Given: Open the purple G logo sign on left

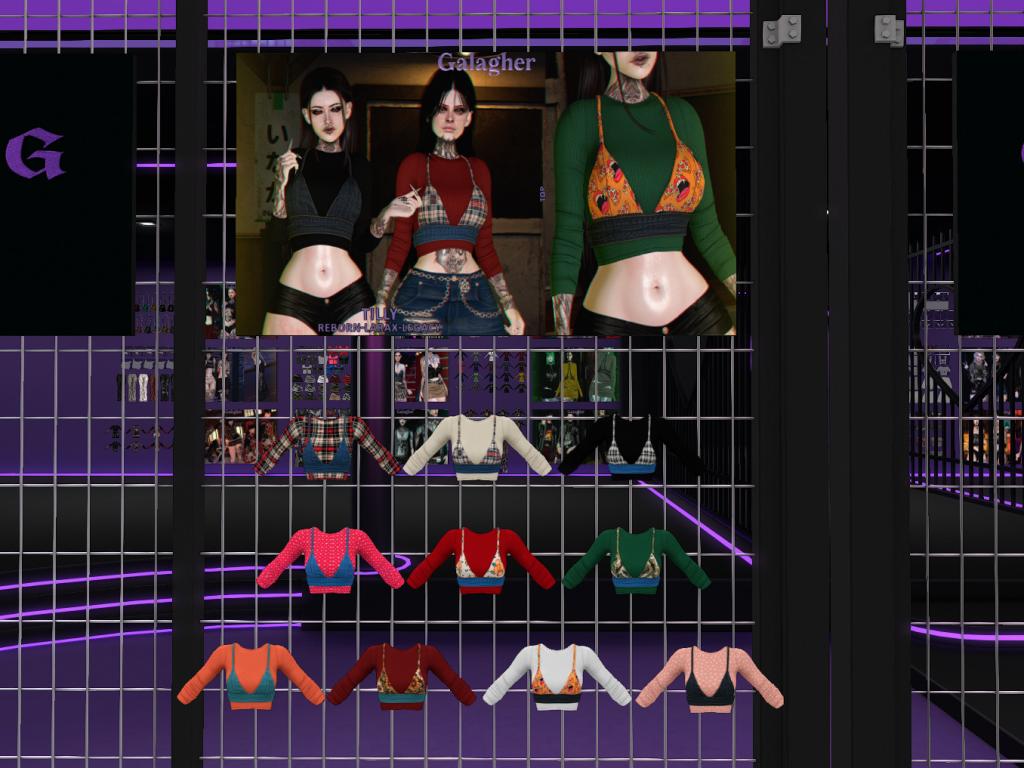Looking at the screenshot, I should point(35,155).
